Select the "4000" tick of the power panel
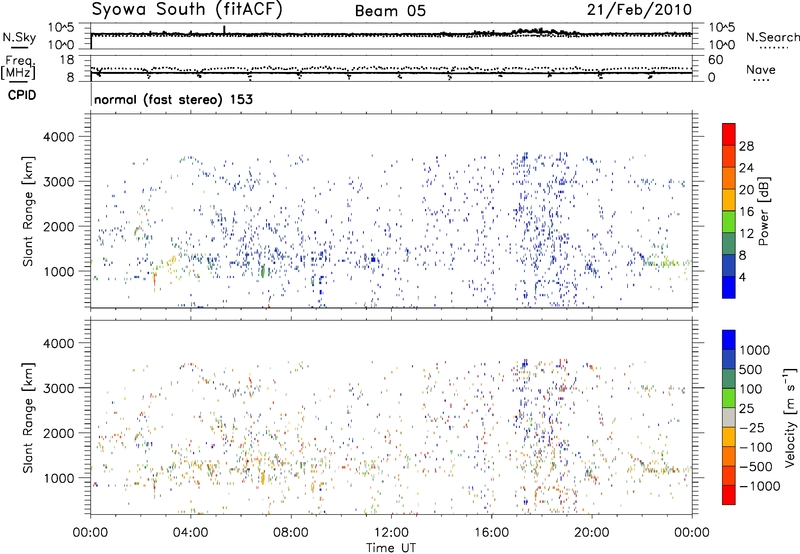 click(58, 137)
